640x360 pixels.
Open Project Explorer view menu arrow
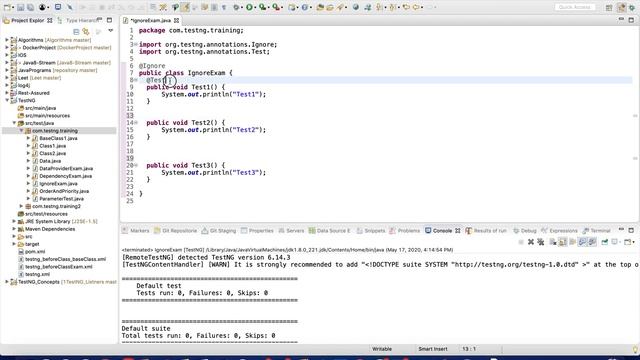pyautogui.click(x=110, y=31)
